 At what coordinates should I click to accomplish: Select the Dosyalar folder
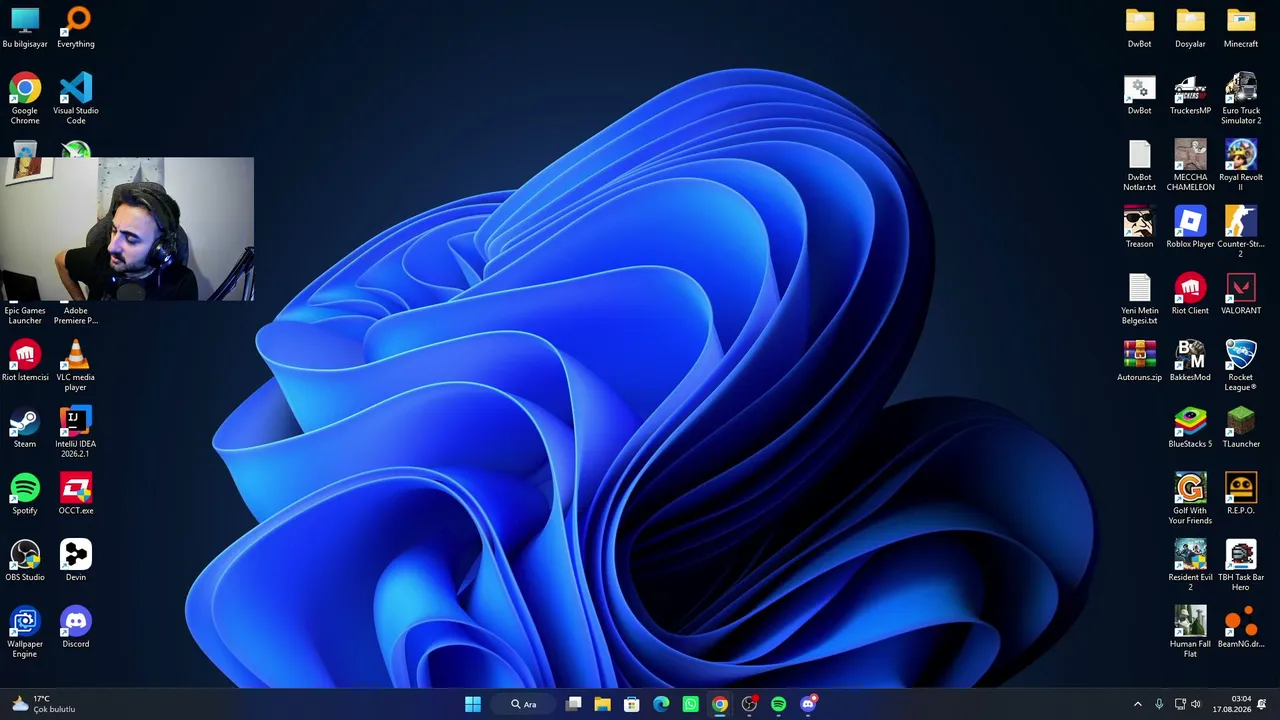[x=1190, y=28]
